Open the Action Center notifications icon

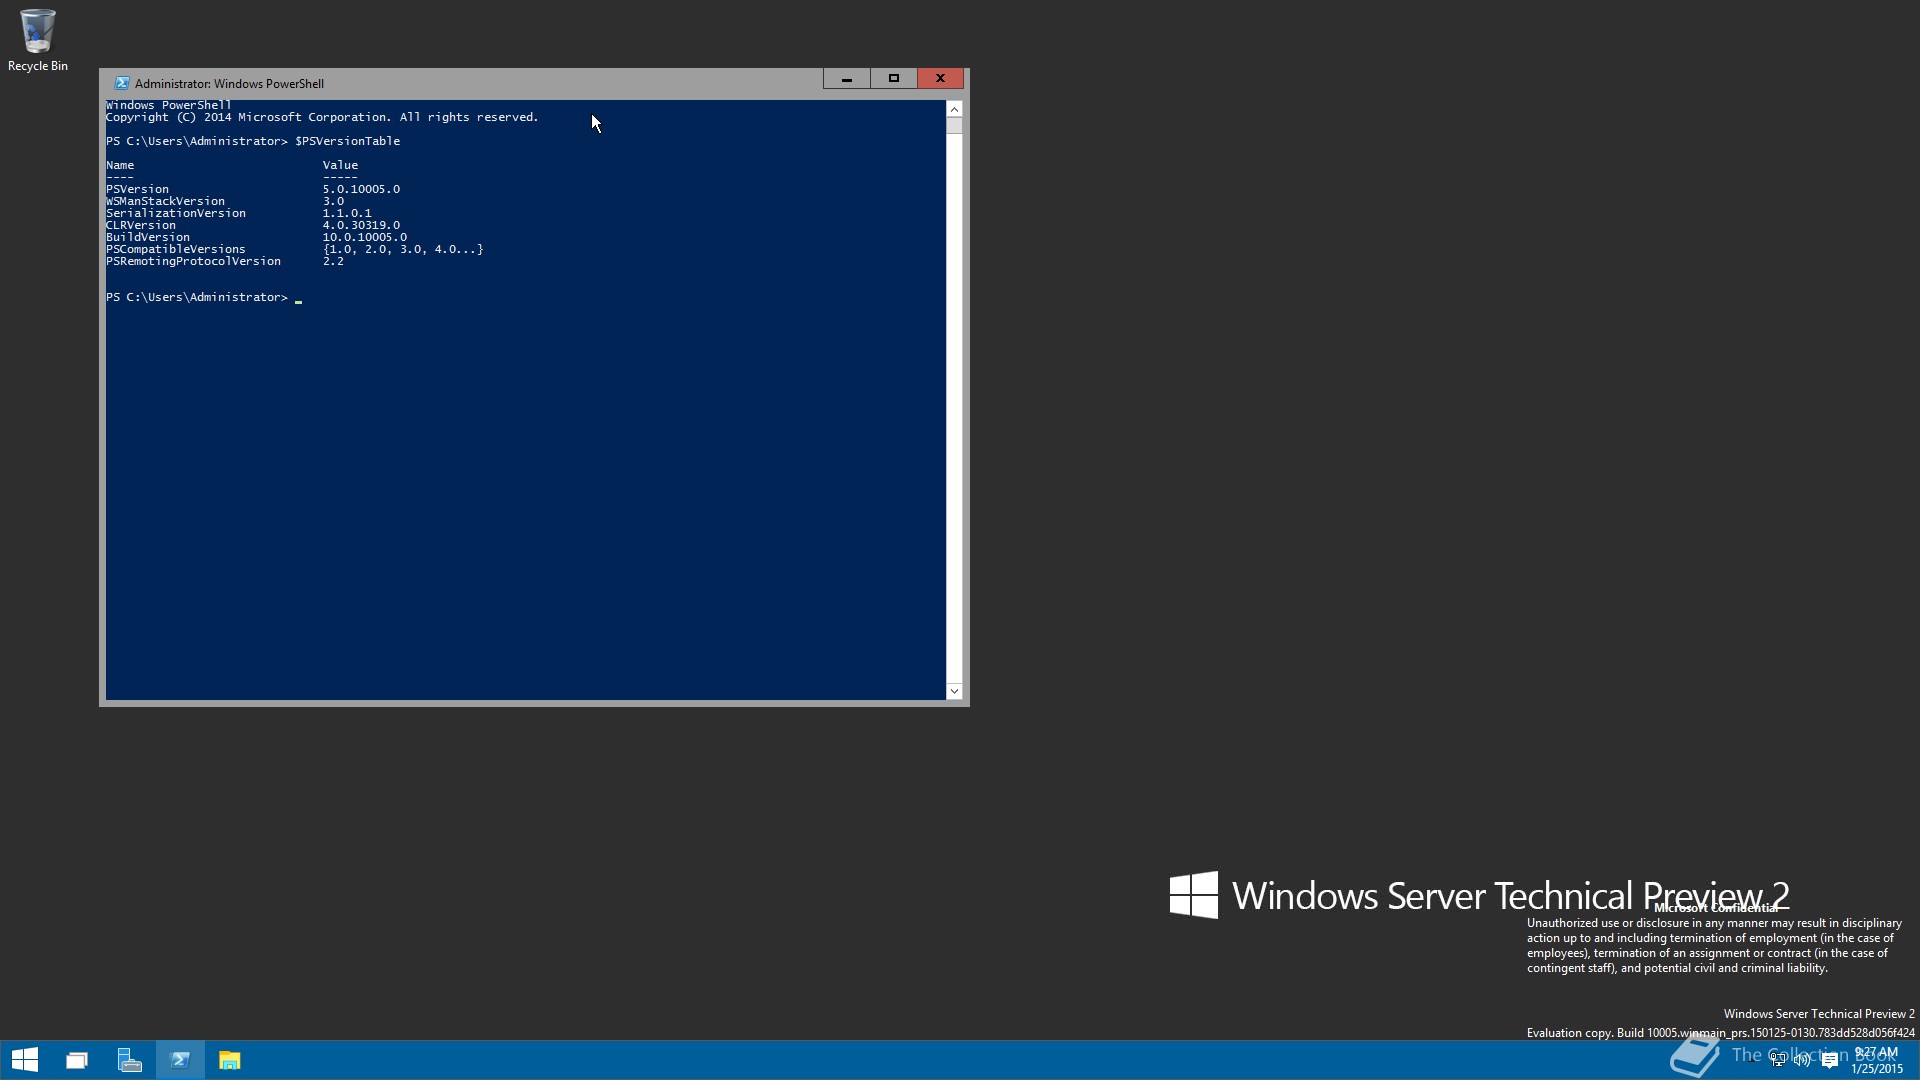[x=1830, y=1060]
